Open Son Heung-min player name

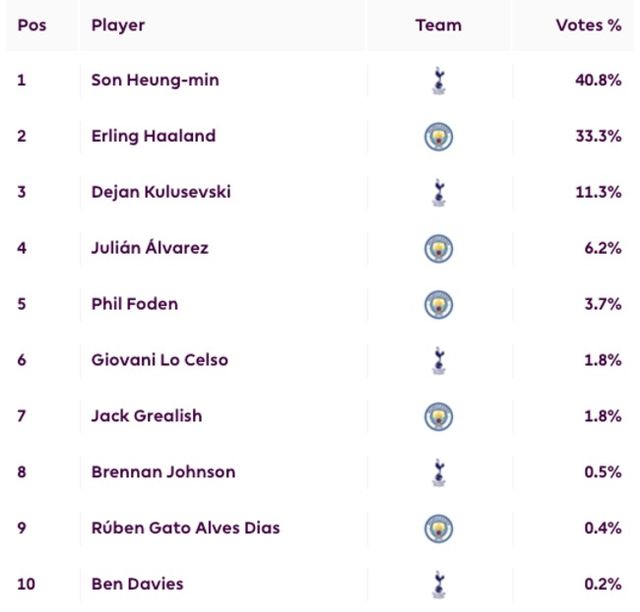point(155,81)
